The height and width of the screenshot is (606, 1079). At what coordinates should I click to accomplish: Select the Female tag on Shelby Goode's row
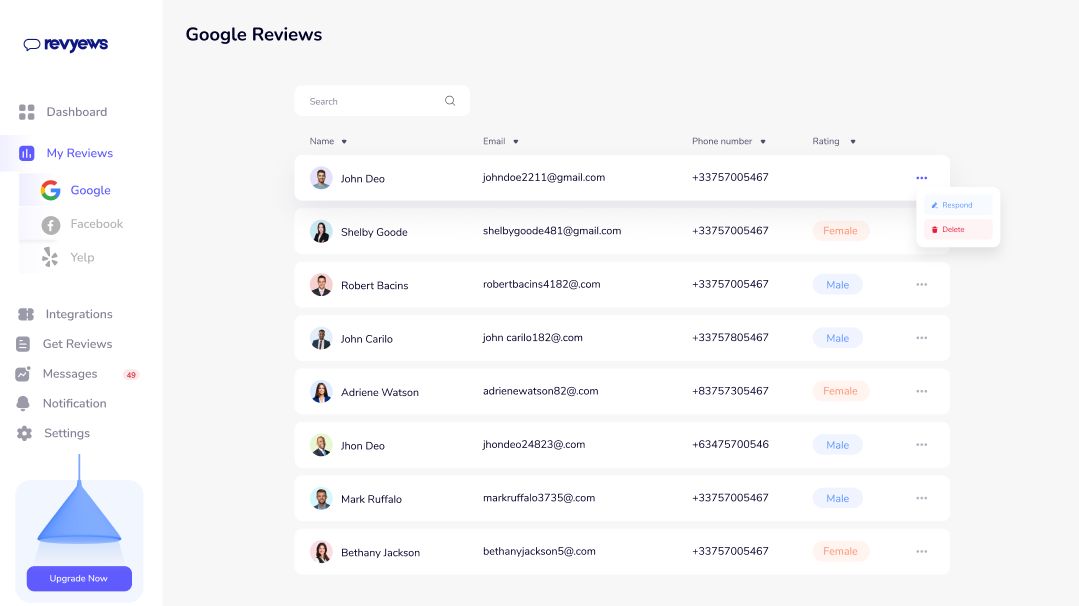pyautogui.click(x=840, y=230)
